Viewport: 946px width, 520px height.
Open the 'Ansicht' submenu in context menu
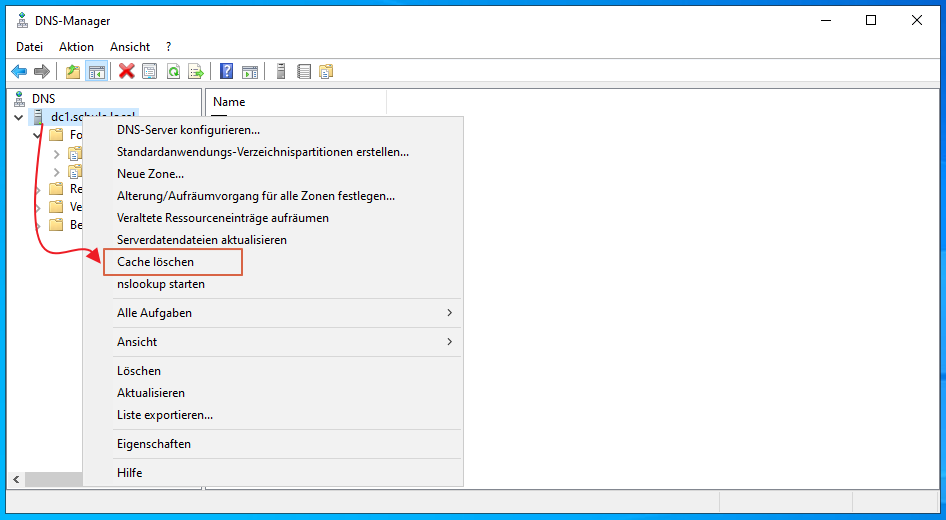pos(273,342)
